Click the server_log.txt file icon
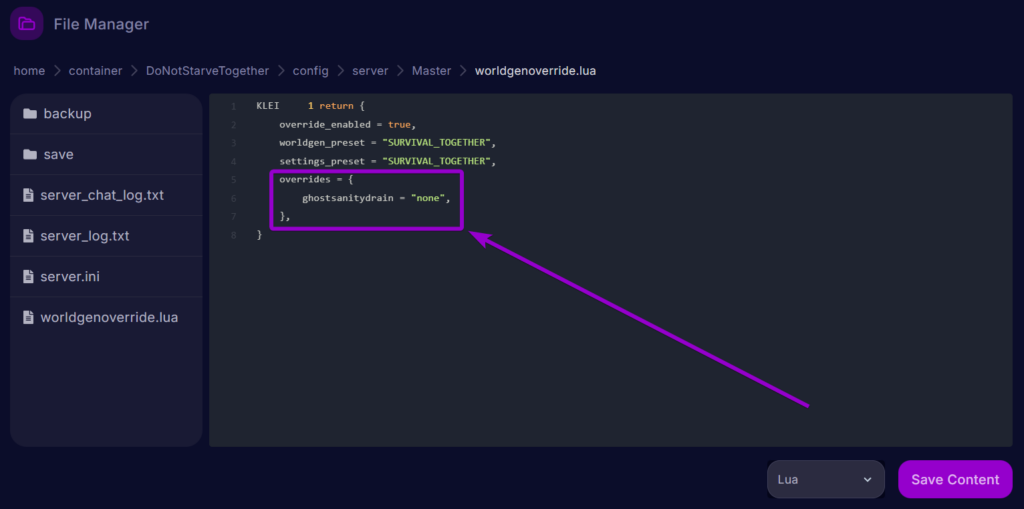The image size is (1024, 509). point(28,237)
